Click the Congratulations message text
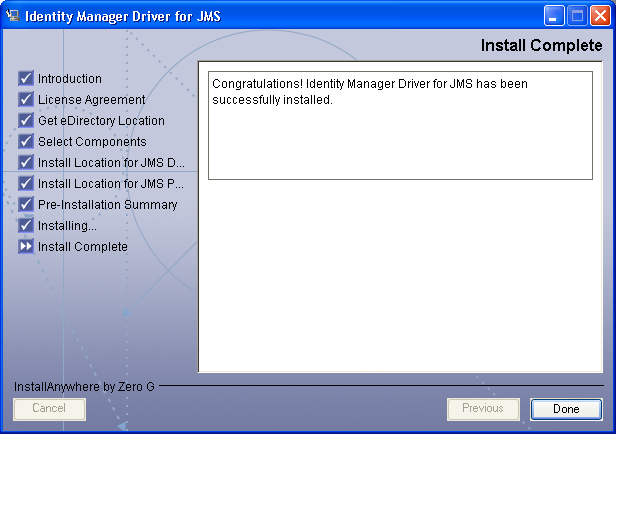The image size is (640, 512). point(370,91)
